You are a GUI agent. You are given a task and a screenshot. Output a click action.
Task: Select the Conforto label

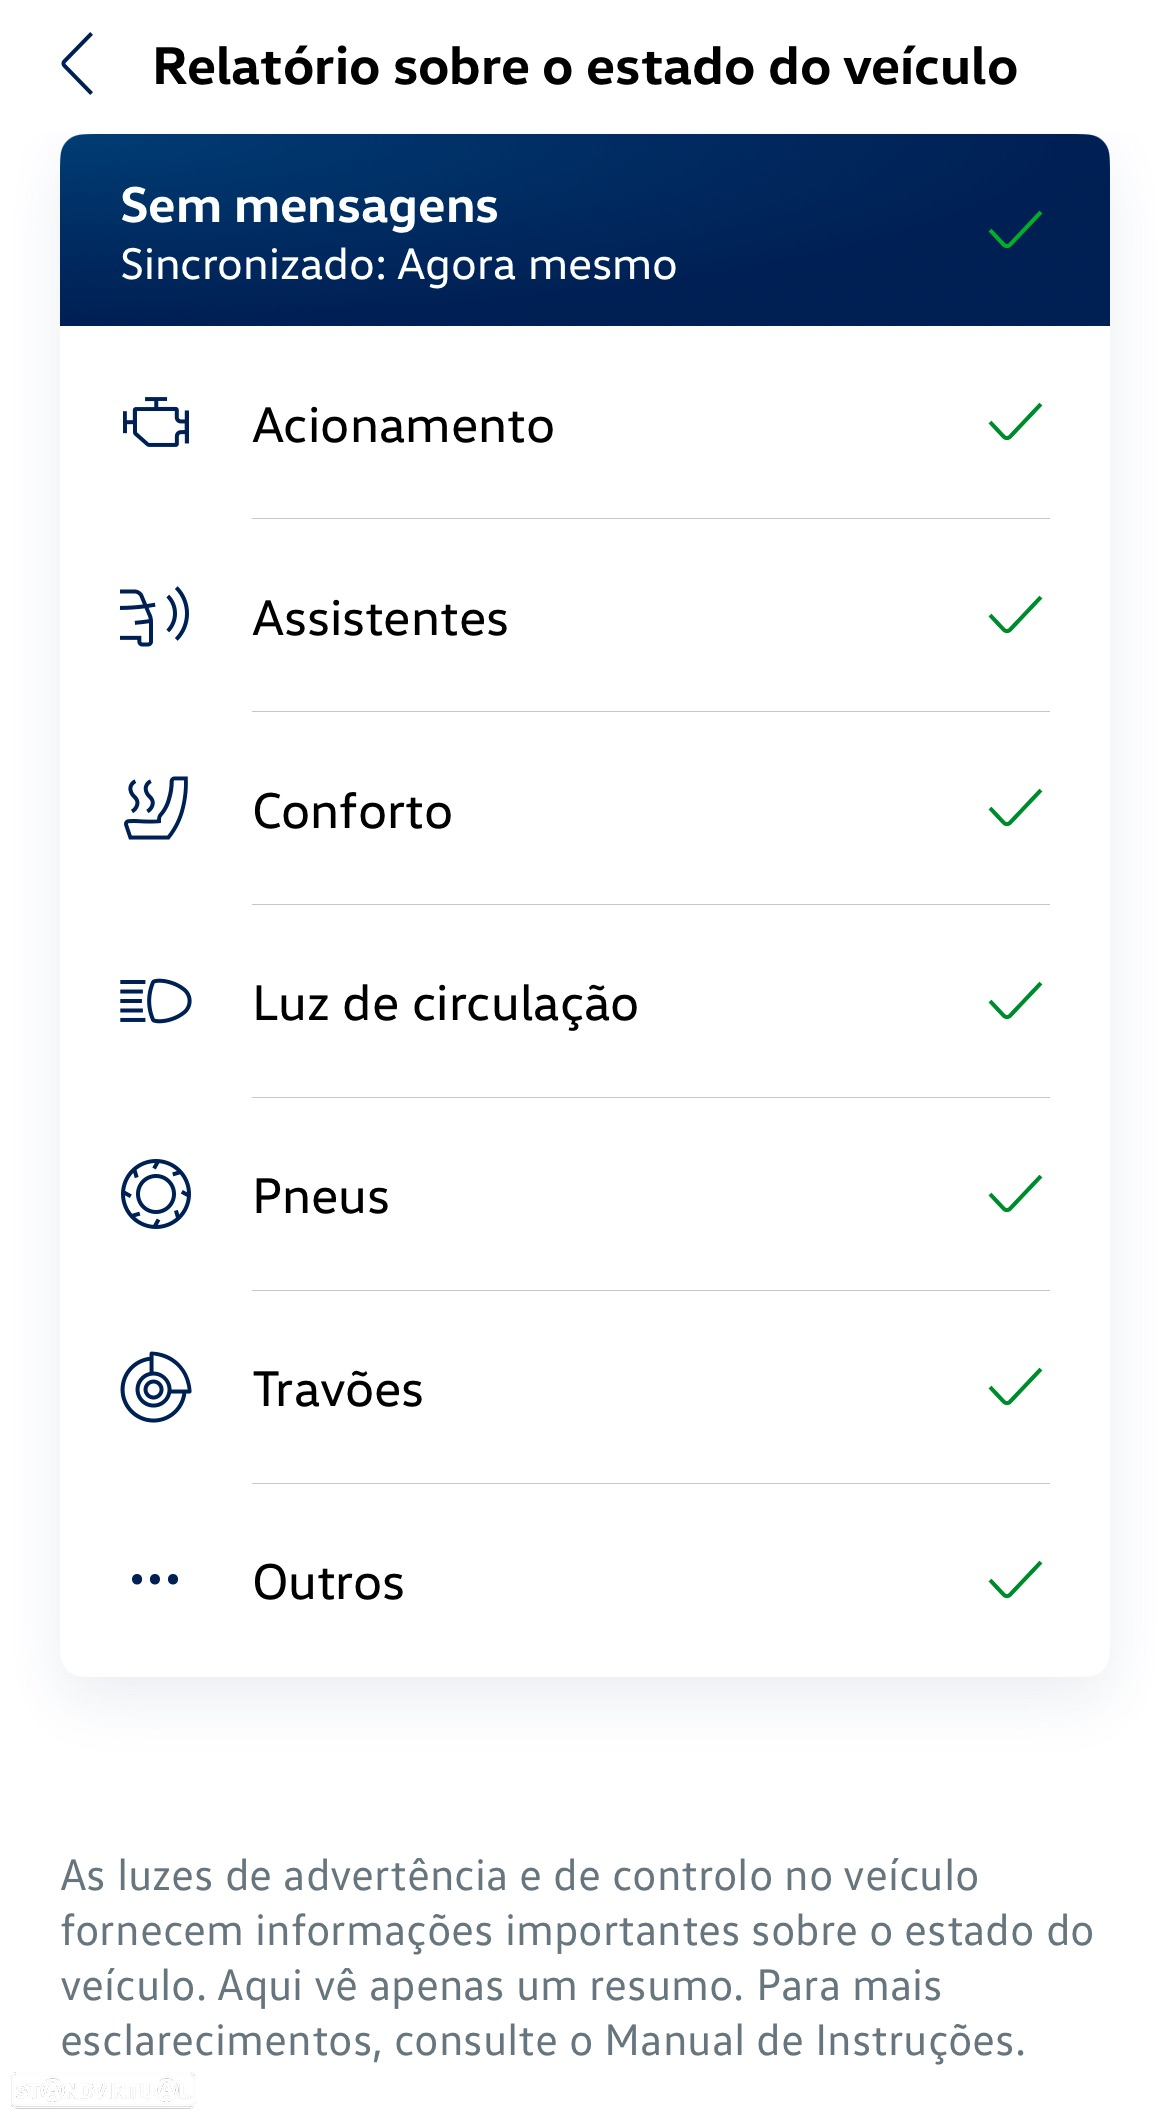pos(352,811)
